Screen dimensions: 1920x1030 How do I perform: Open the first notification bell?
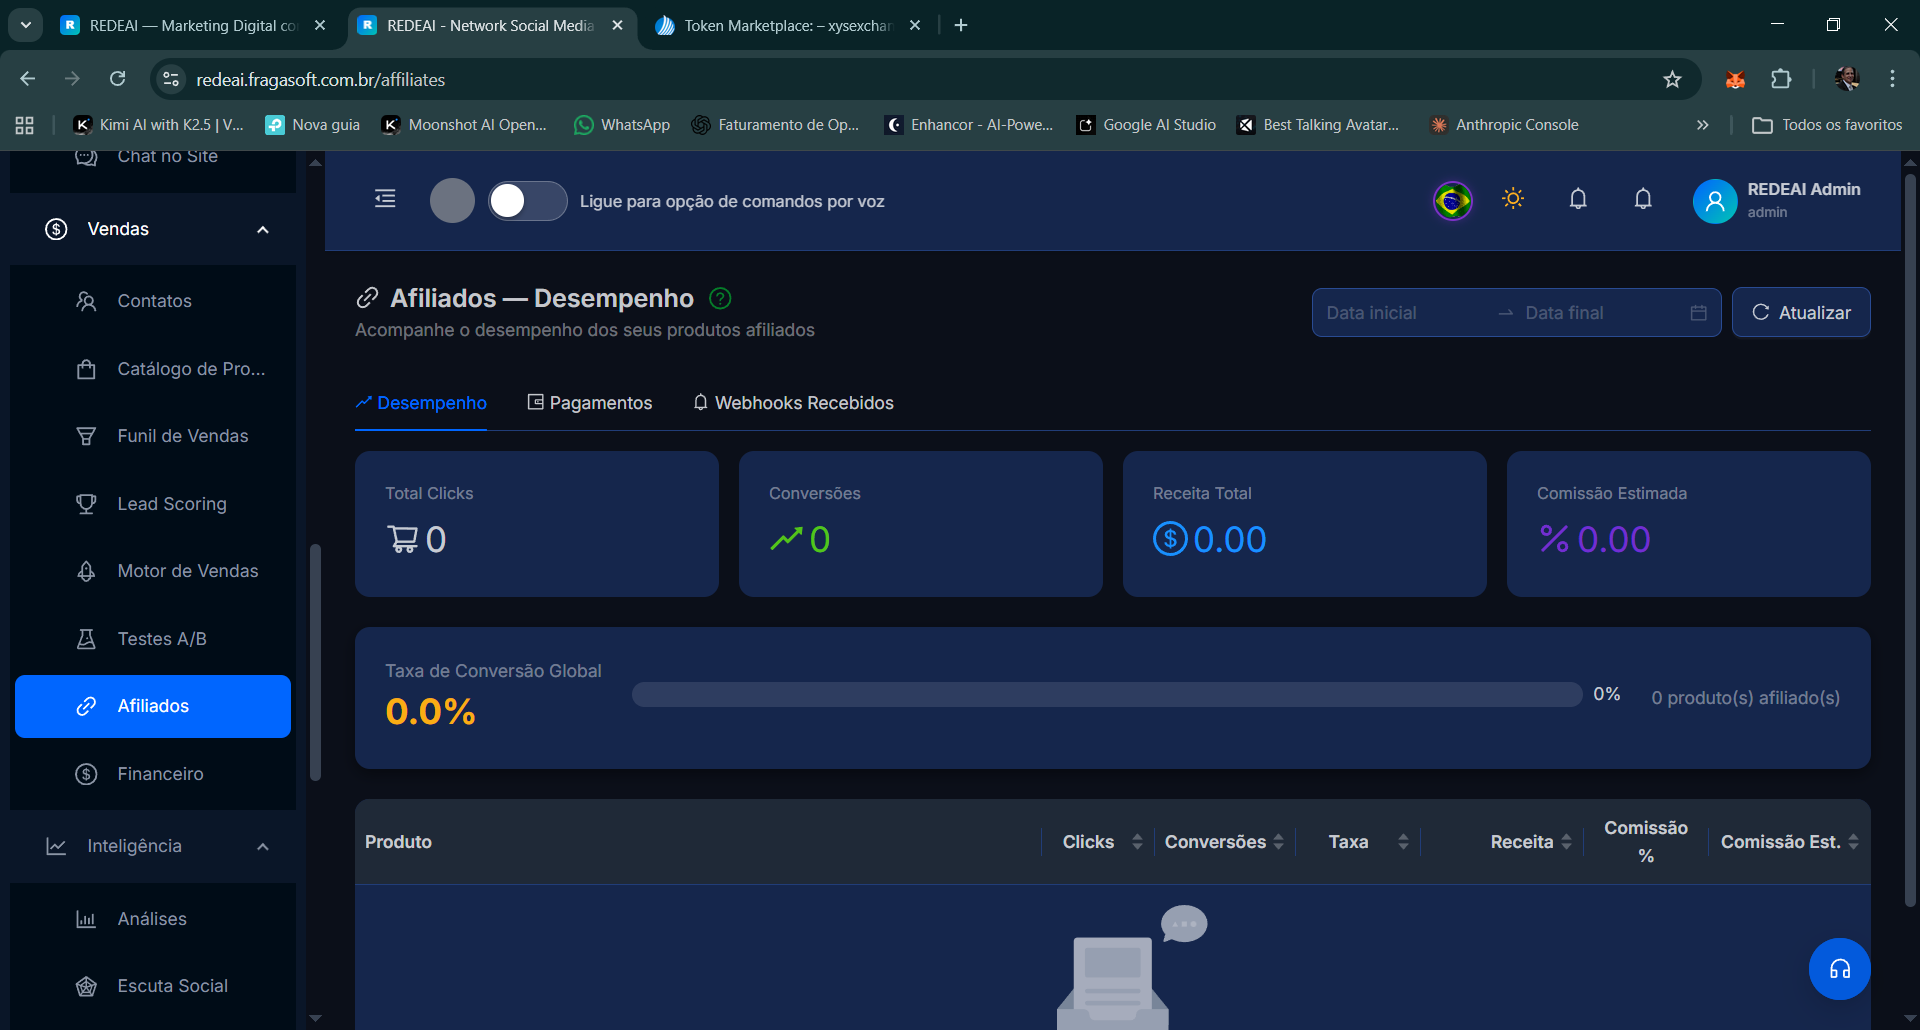click(x=1578, y=199)
